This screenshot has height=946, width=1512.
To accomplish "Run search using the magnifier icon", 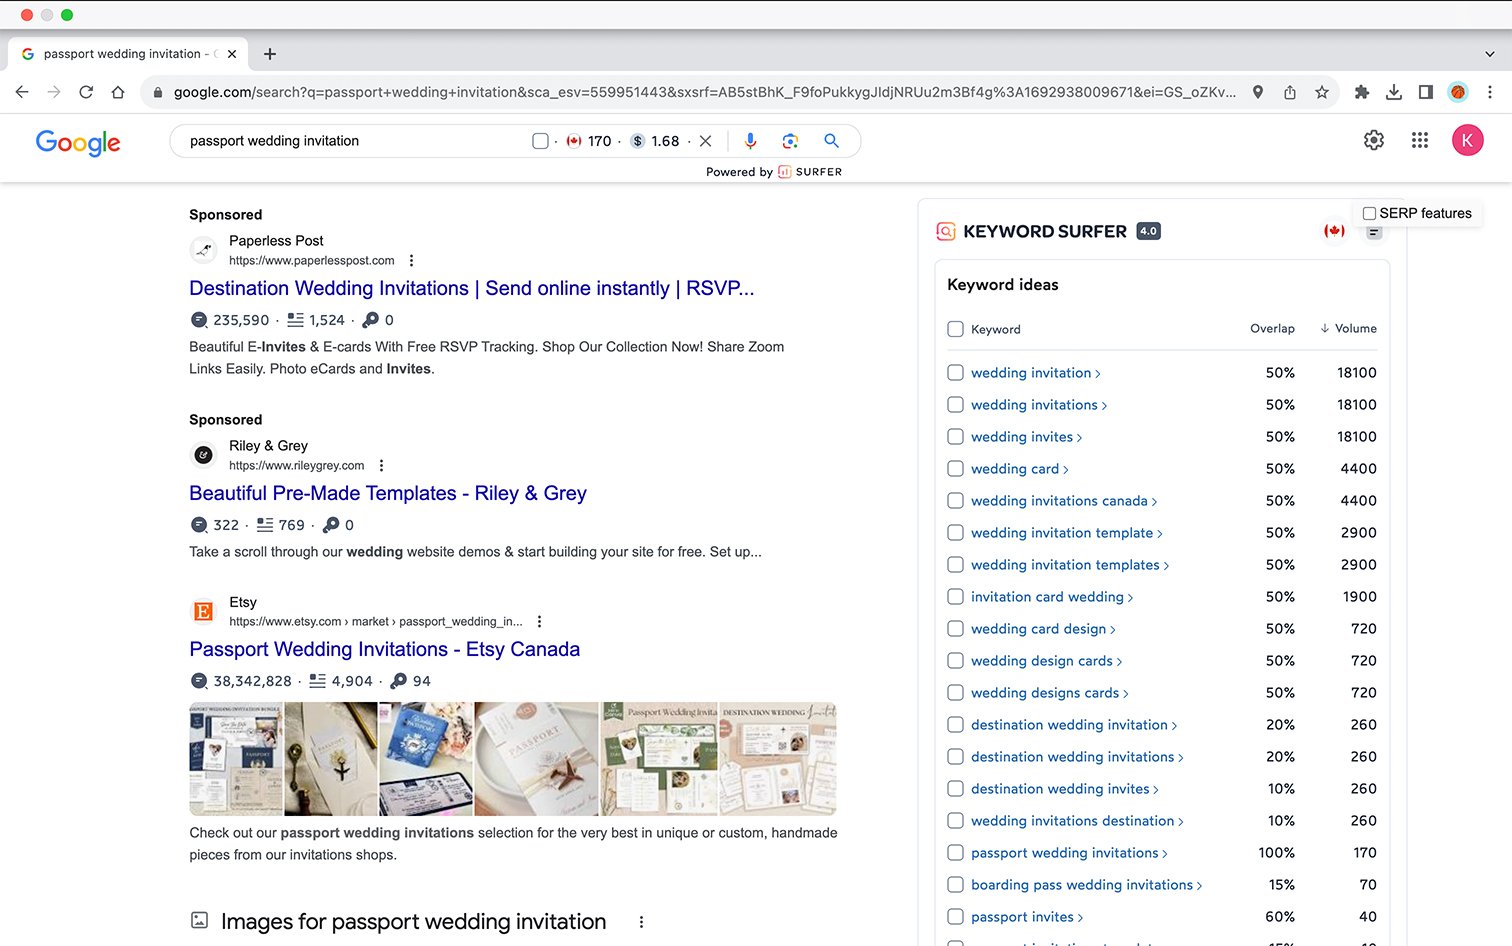I will tap(831, 141).
